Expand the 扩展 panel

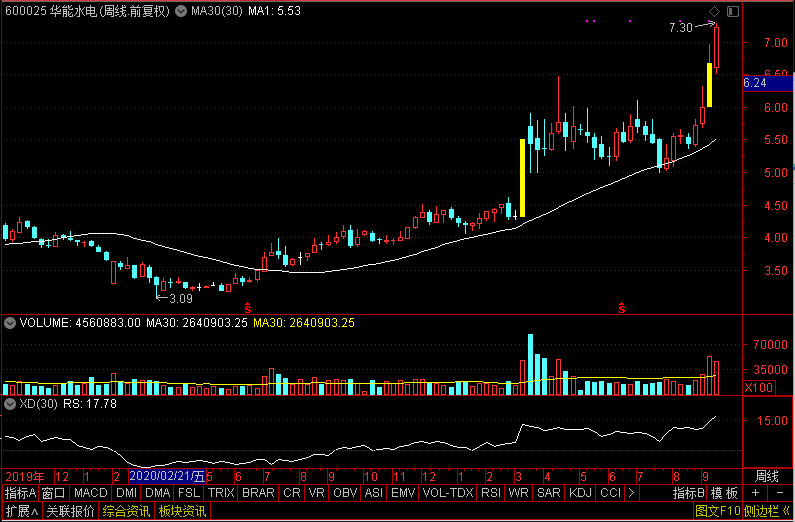(x=22, y=511)
